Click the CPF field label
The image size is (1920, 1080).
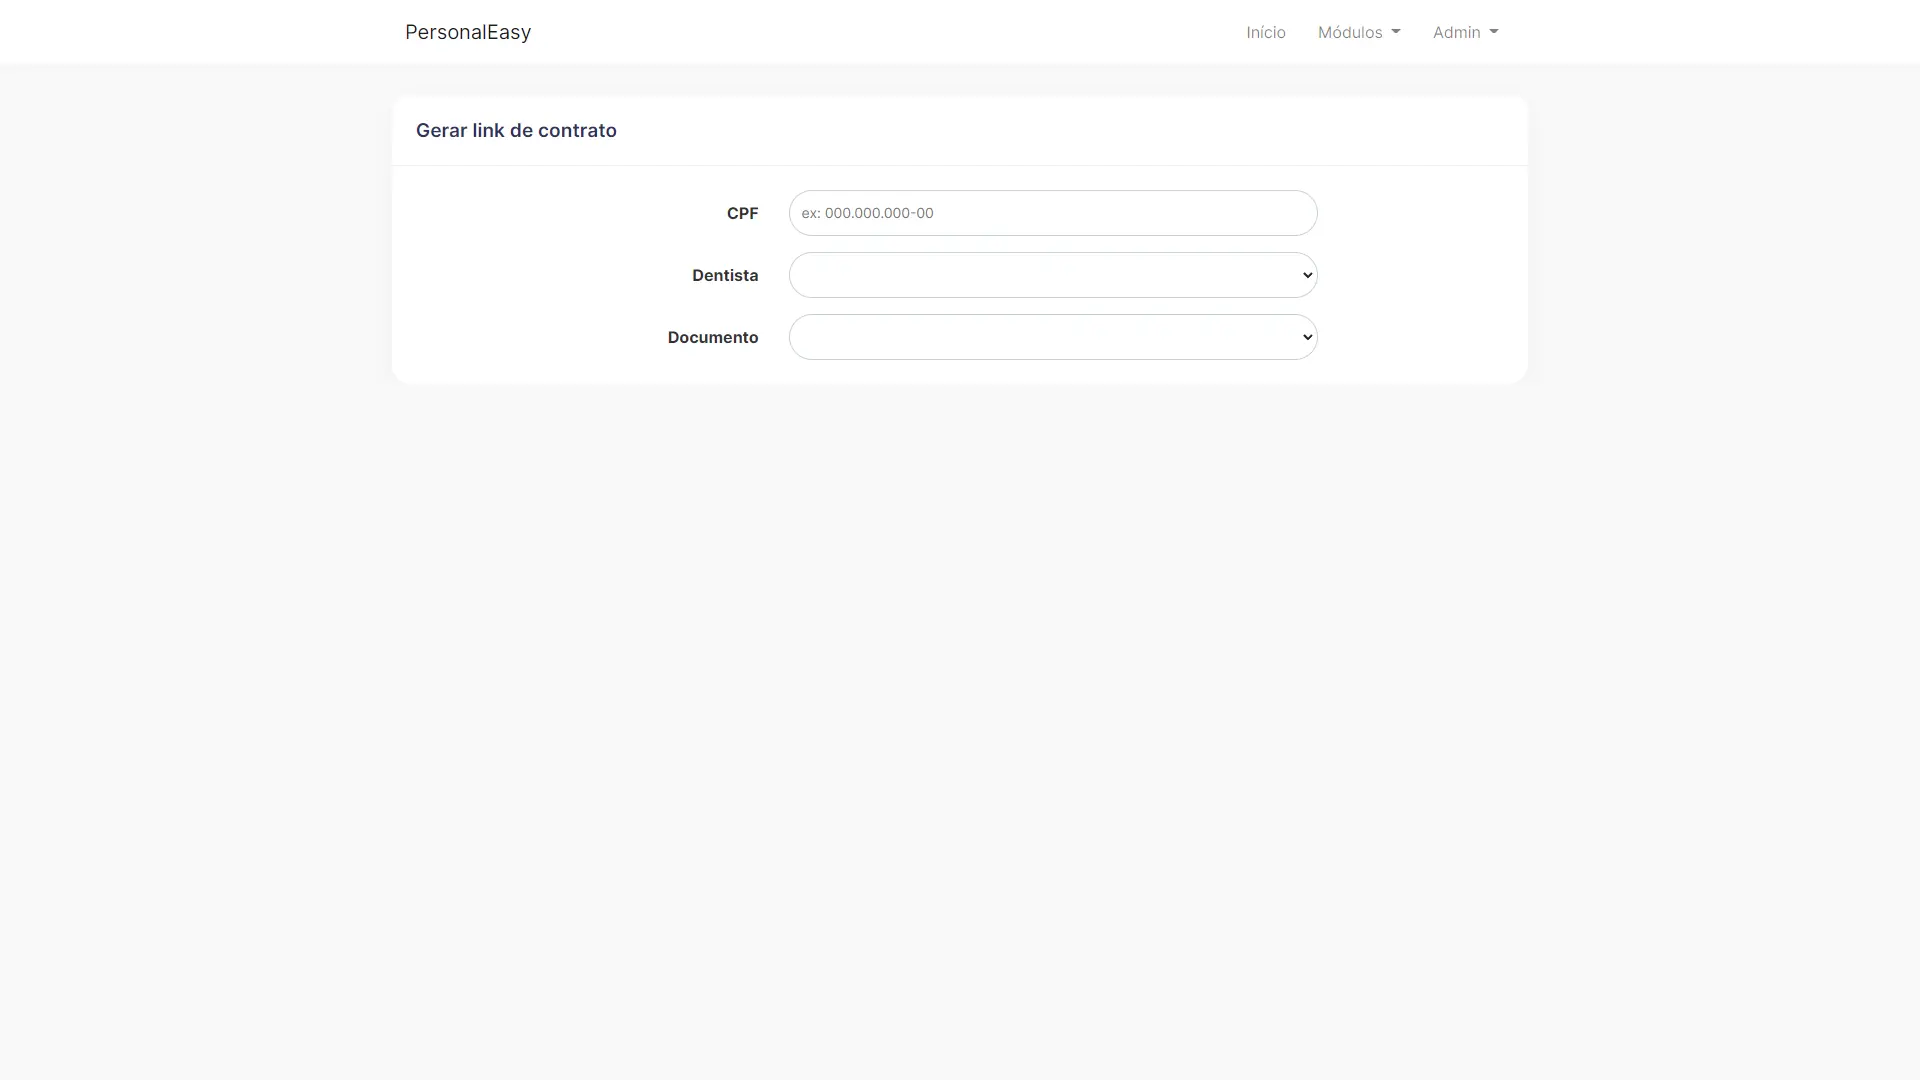tap(742, 213)
